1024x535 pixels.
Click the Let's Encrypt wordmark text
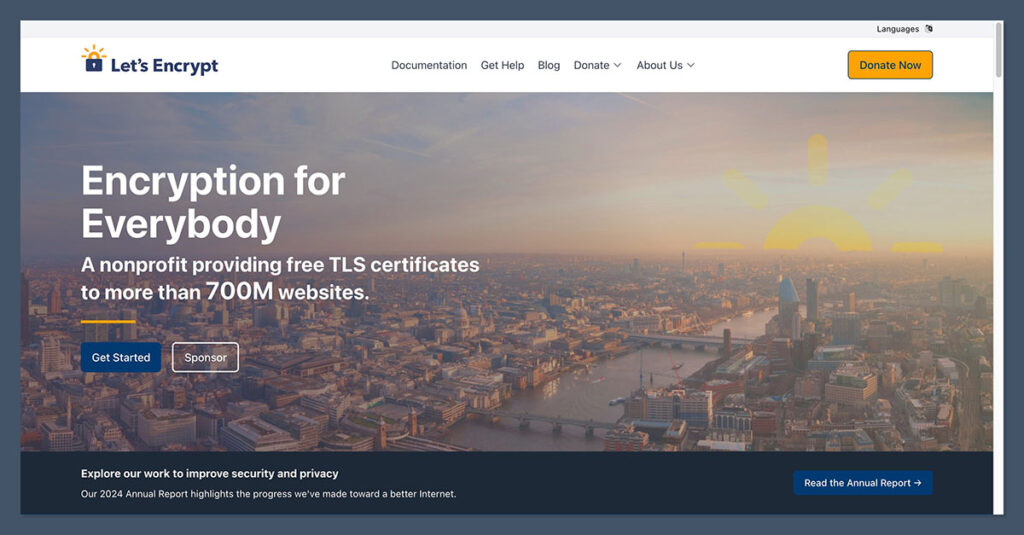[x=165, y=65]
